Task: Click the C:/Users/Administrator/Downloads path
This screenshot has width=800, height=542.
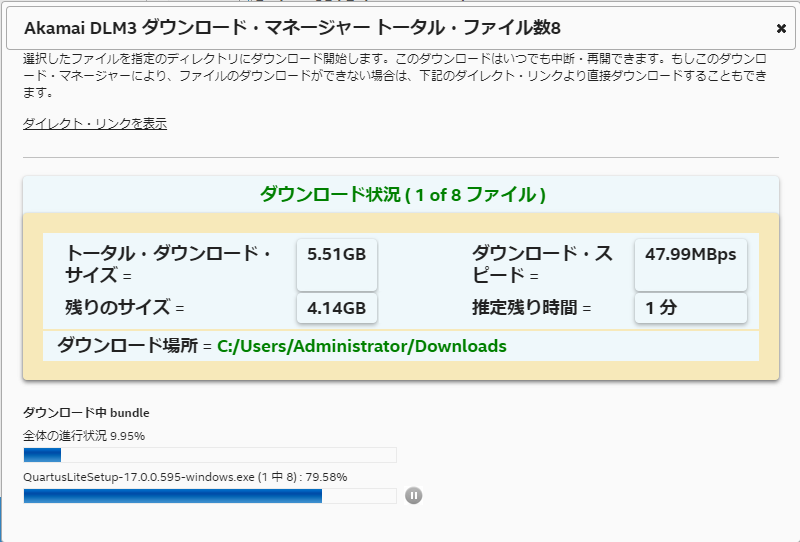Action: [x=362, y=346]
